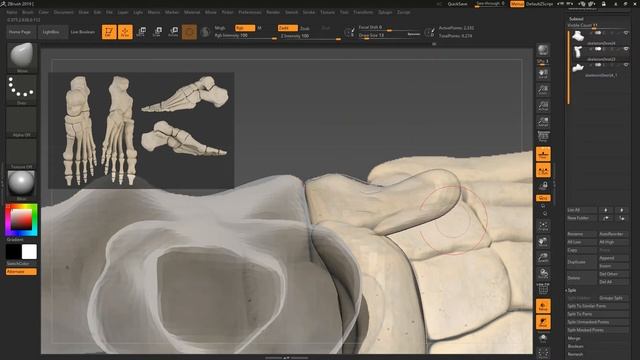Select the Move transform tool on top shelf

tap(141, 32)
